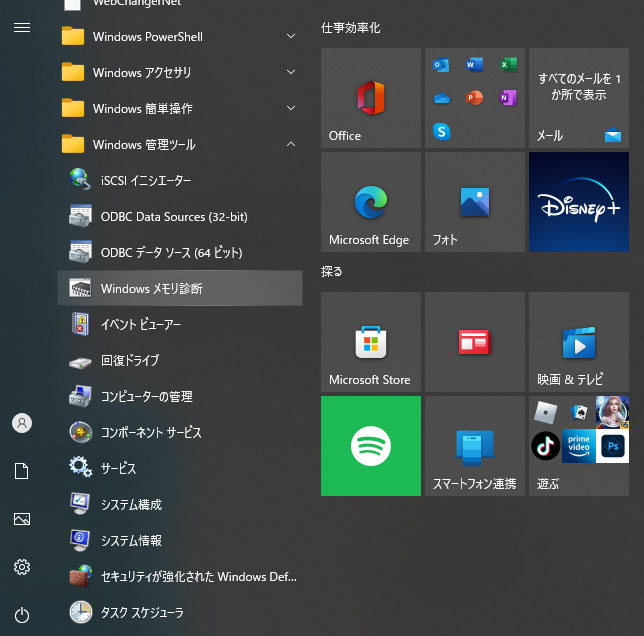The image size is (644, 636).
Task: Open サービス in the apps list
Action: [x=180, y=468]
